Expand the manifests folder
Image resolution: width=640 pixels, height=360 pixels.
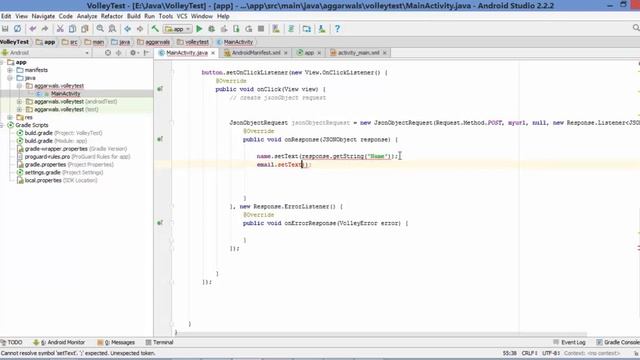tap(10, 70)
